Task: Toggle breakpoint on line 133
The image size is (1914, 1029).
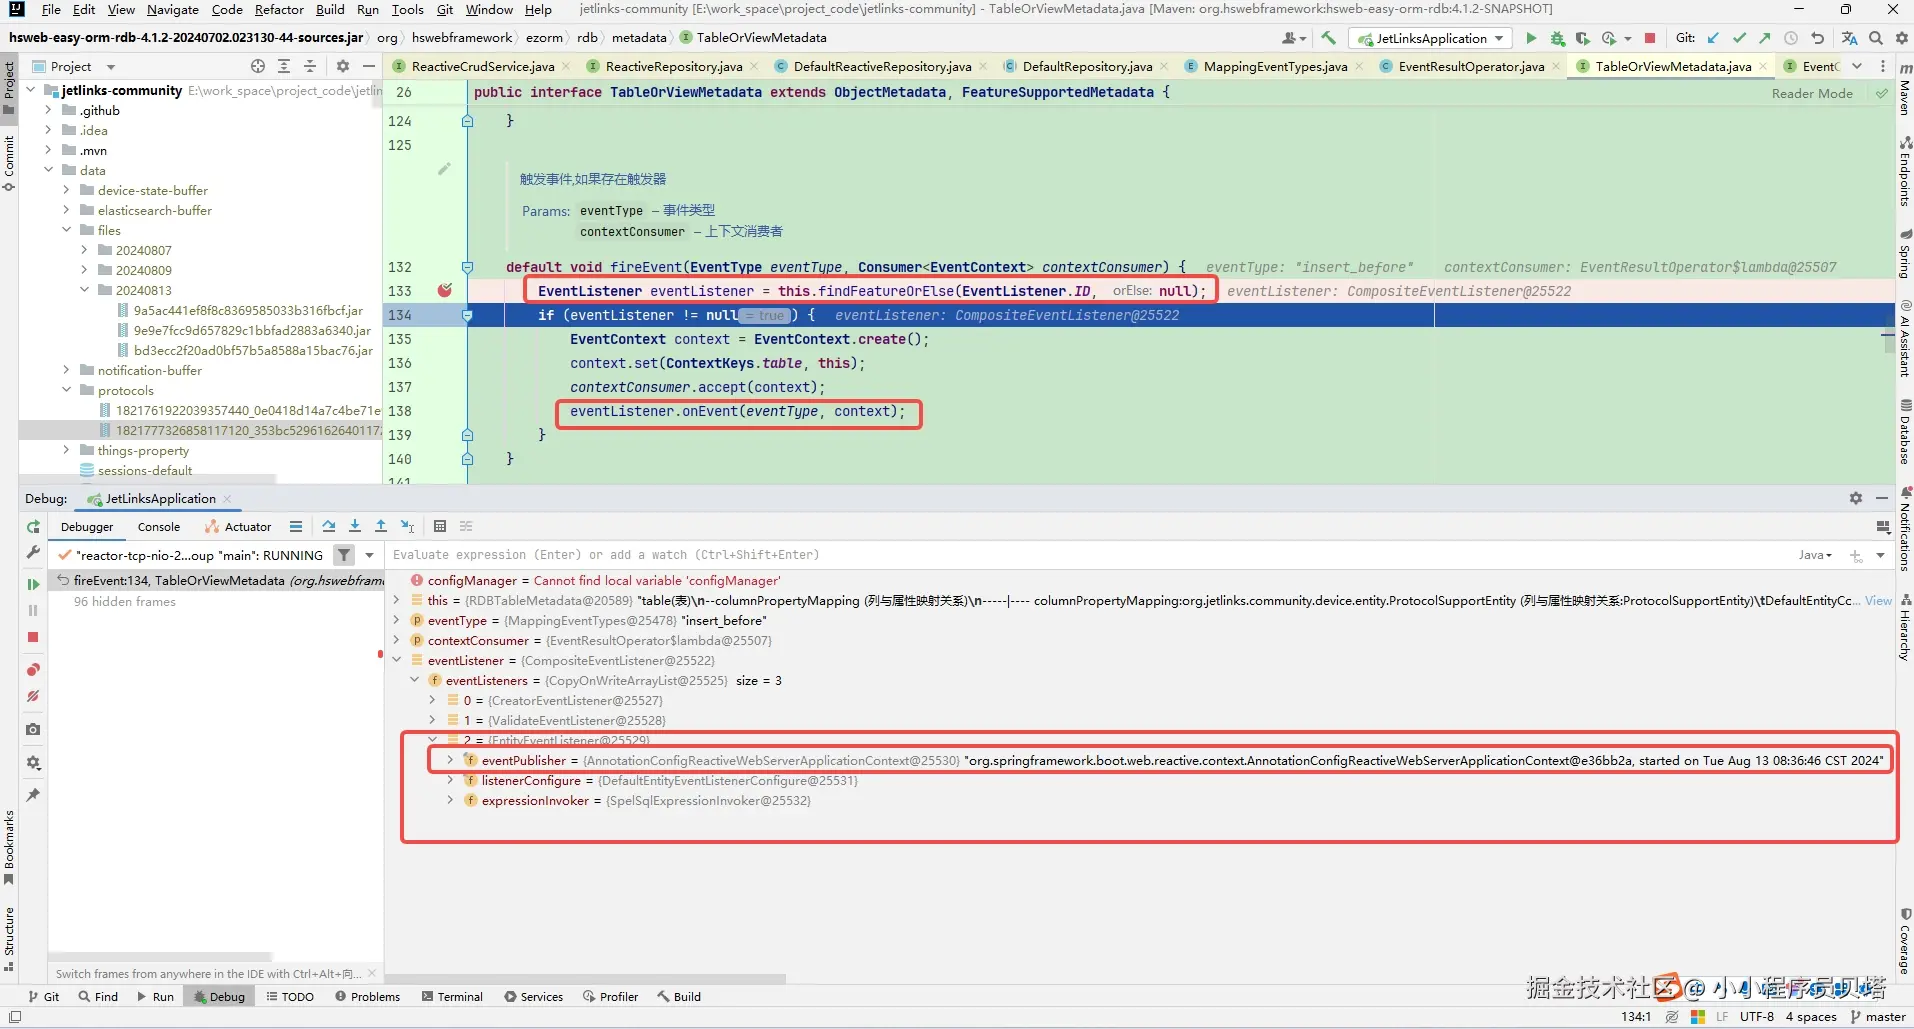Action: tap(445, 290)
